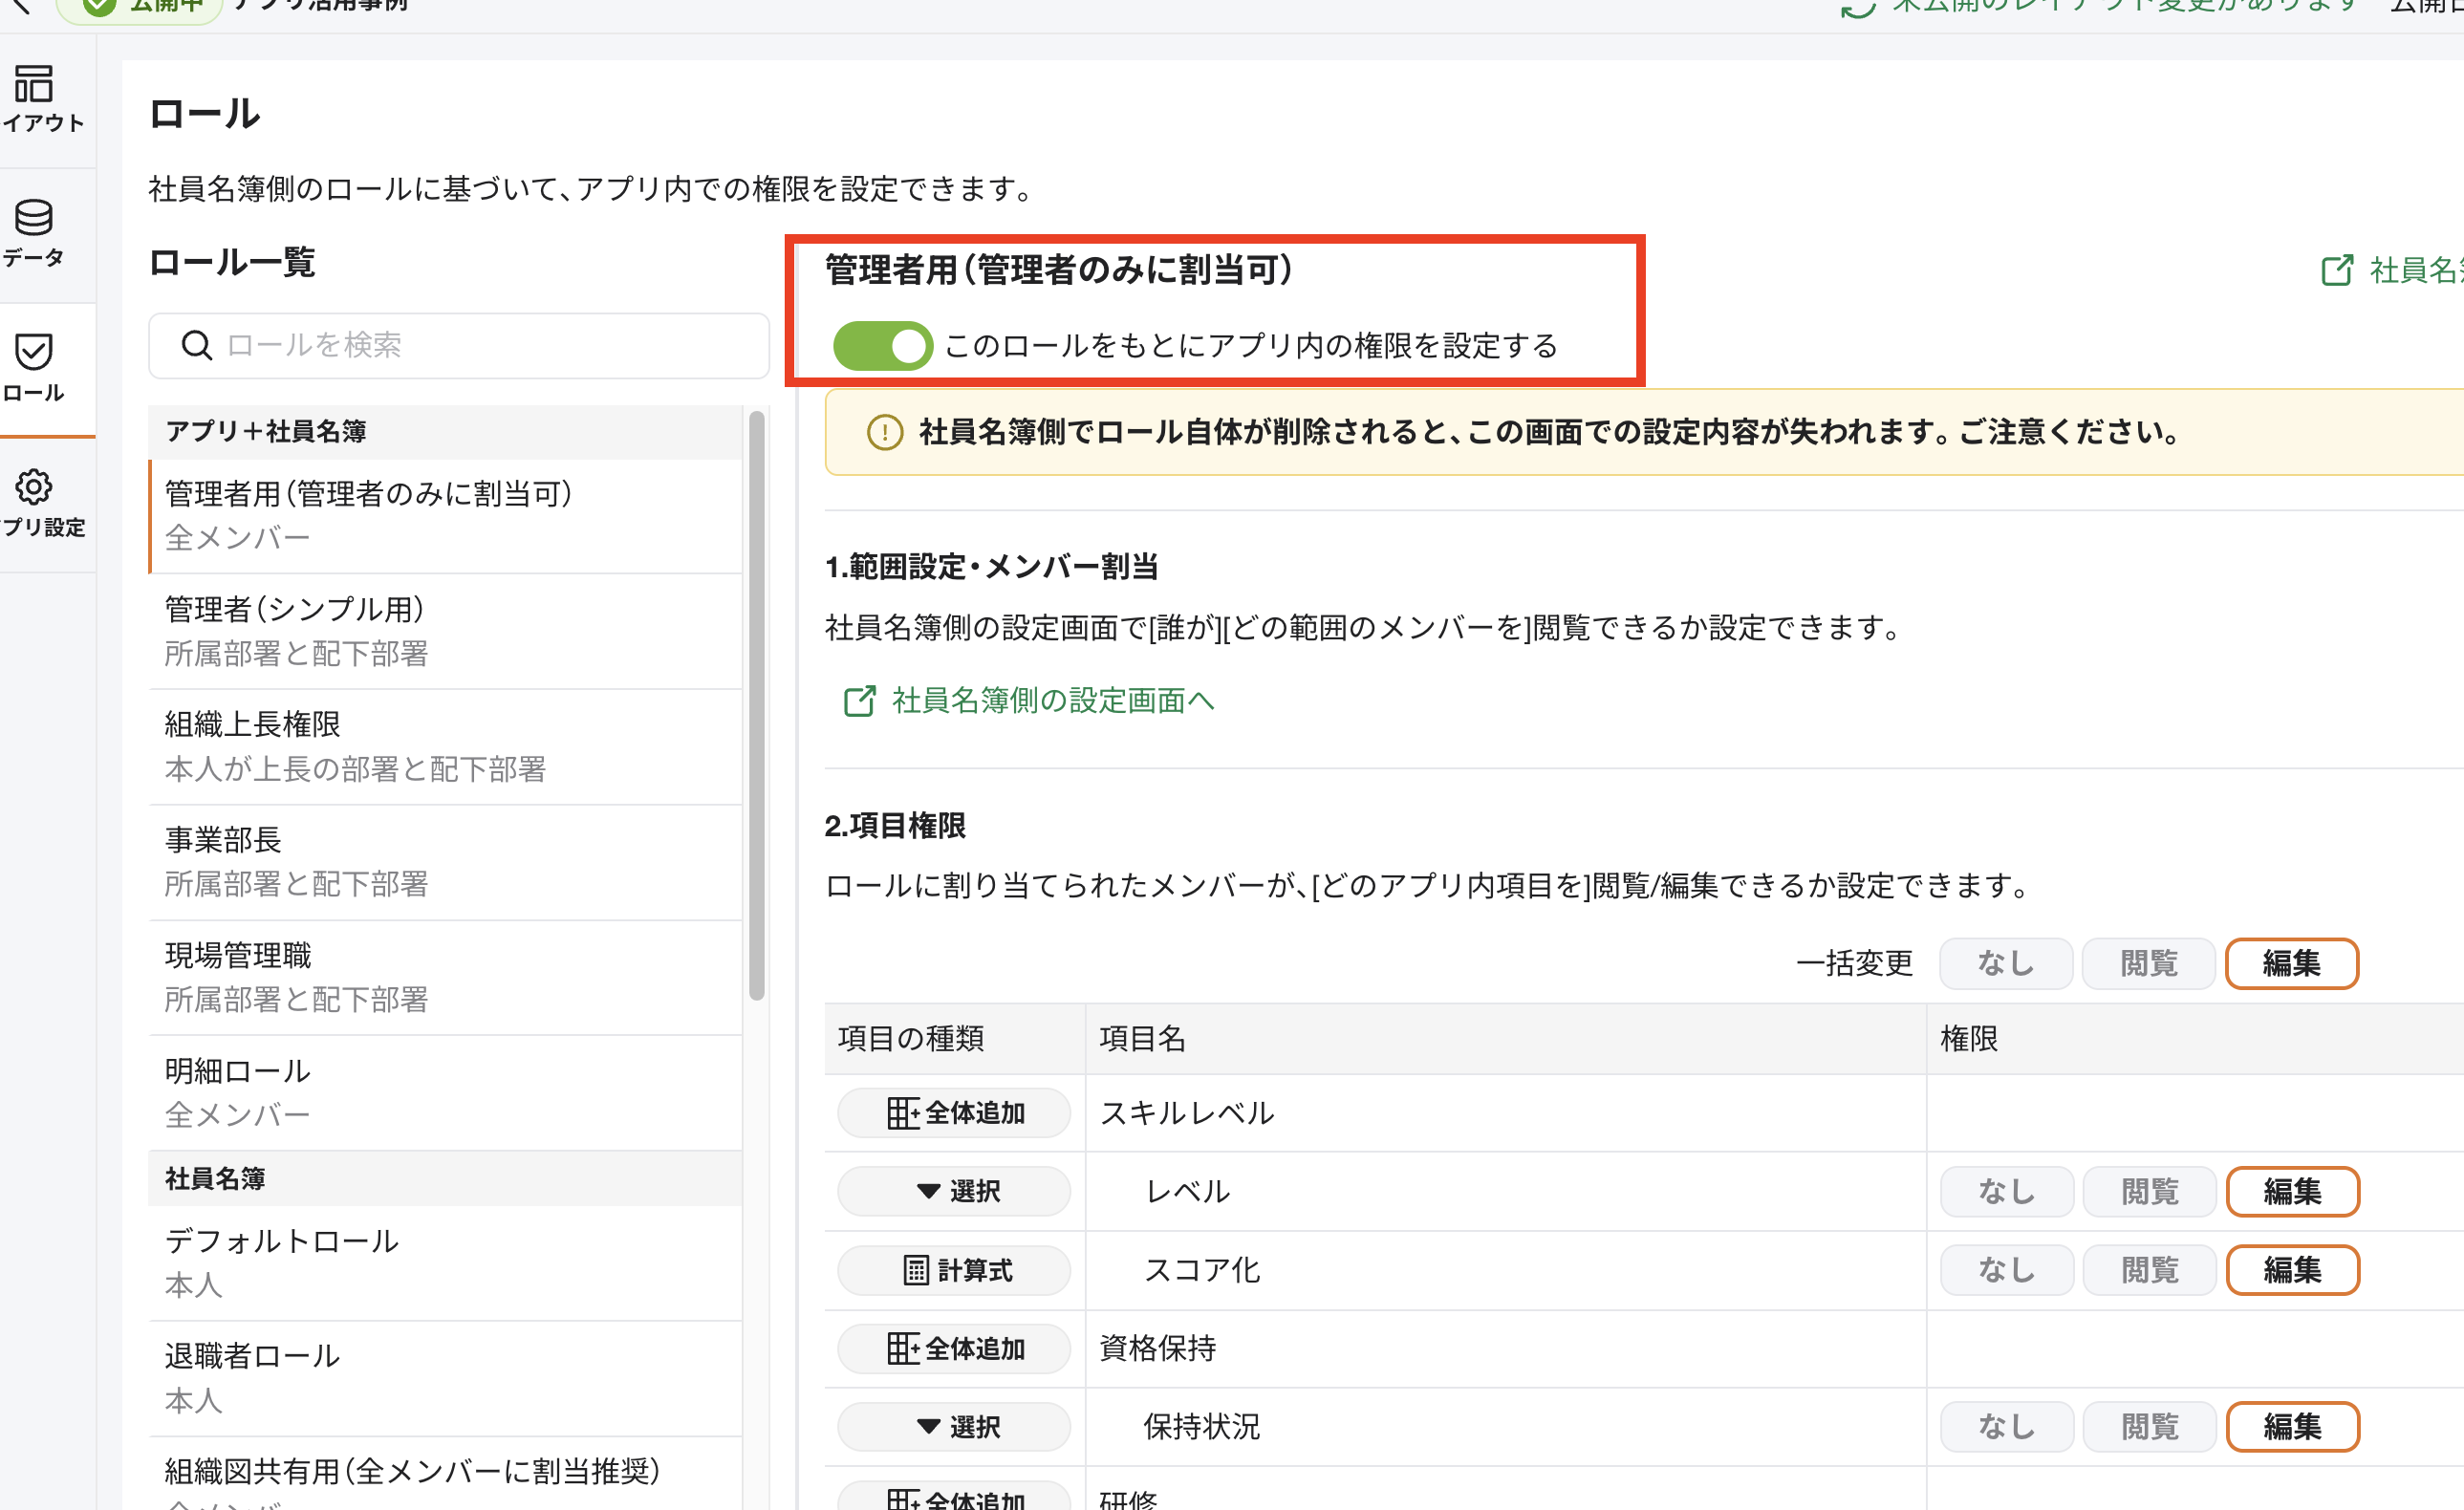Click the warning info icon in yellow banner
Image resolution: width=2464 pixels, height=1510 pixels.
click(x=884, y=432)
